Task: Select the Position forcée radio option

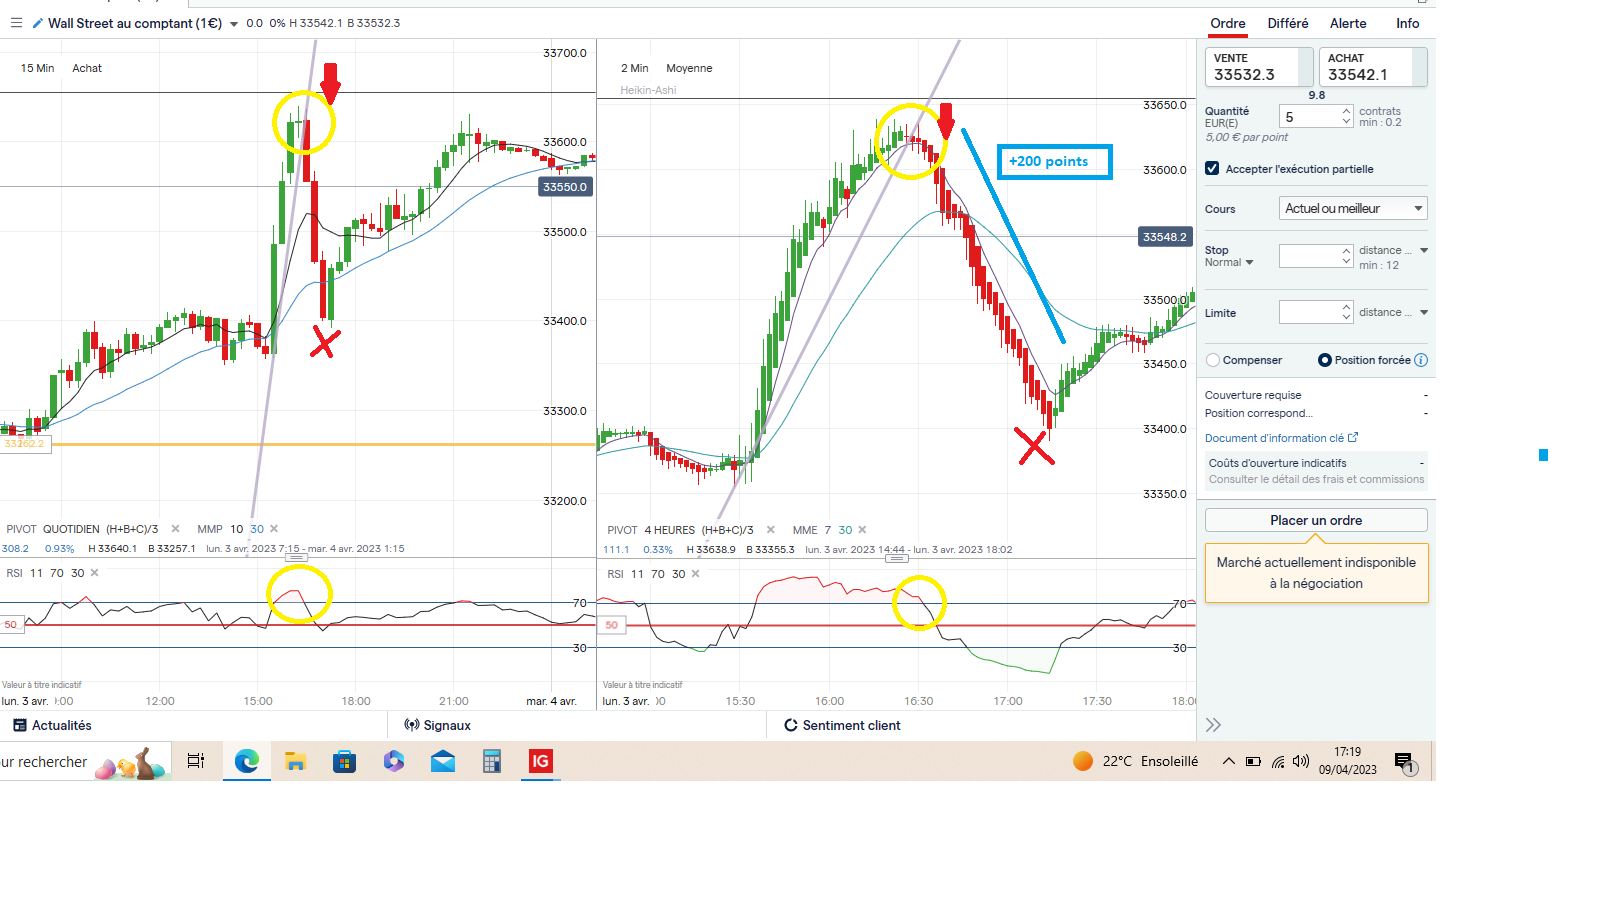Action: click(1325, 360)
